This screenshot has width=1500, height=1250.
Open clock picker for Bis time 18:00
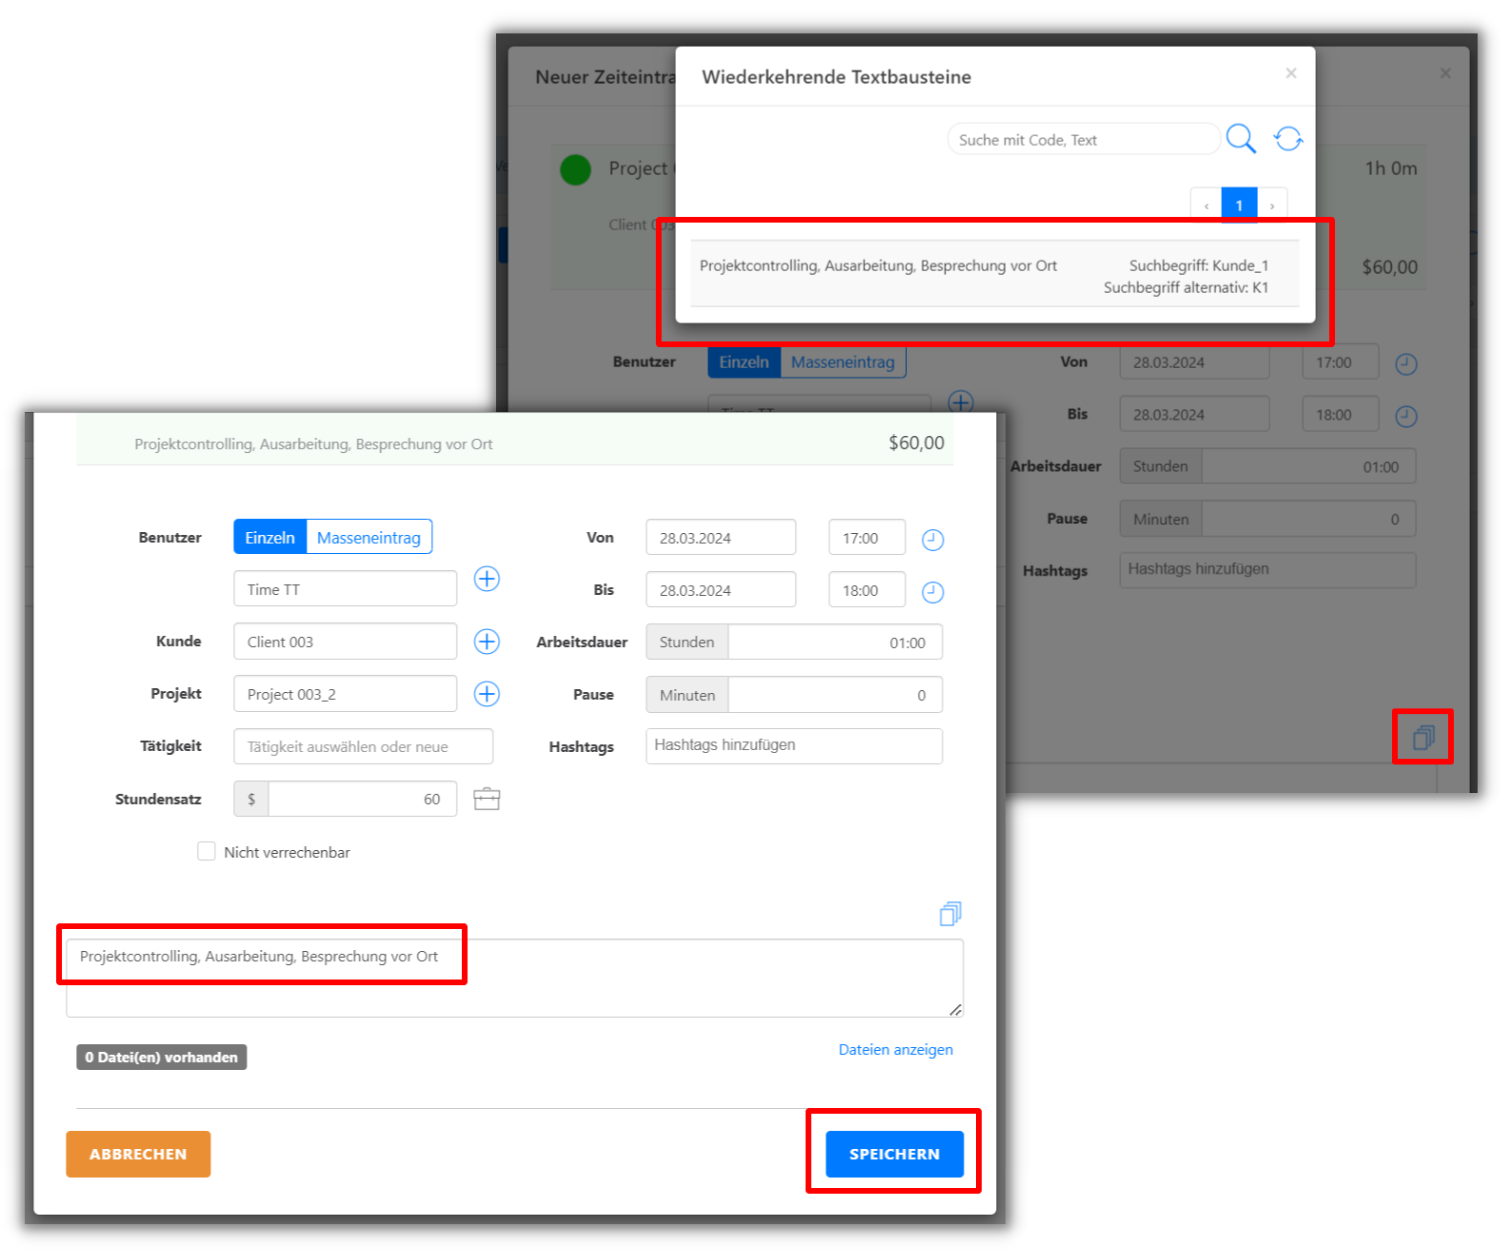(x=932, y=592)
